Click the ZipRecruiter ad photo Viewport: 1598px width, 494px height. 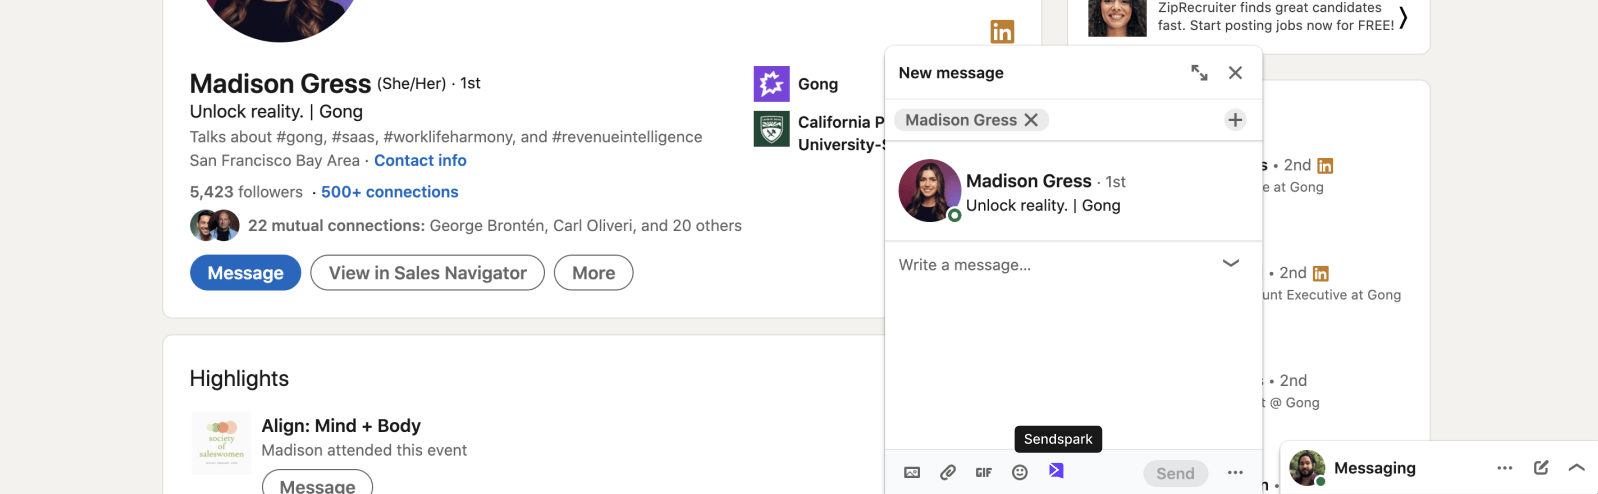(x=1117, y=17)
